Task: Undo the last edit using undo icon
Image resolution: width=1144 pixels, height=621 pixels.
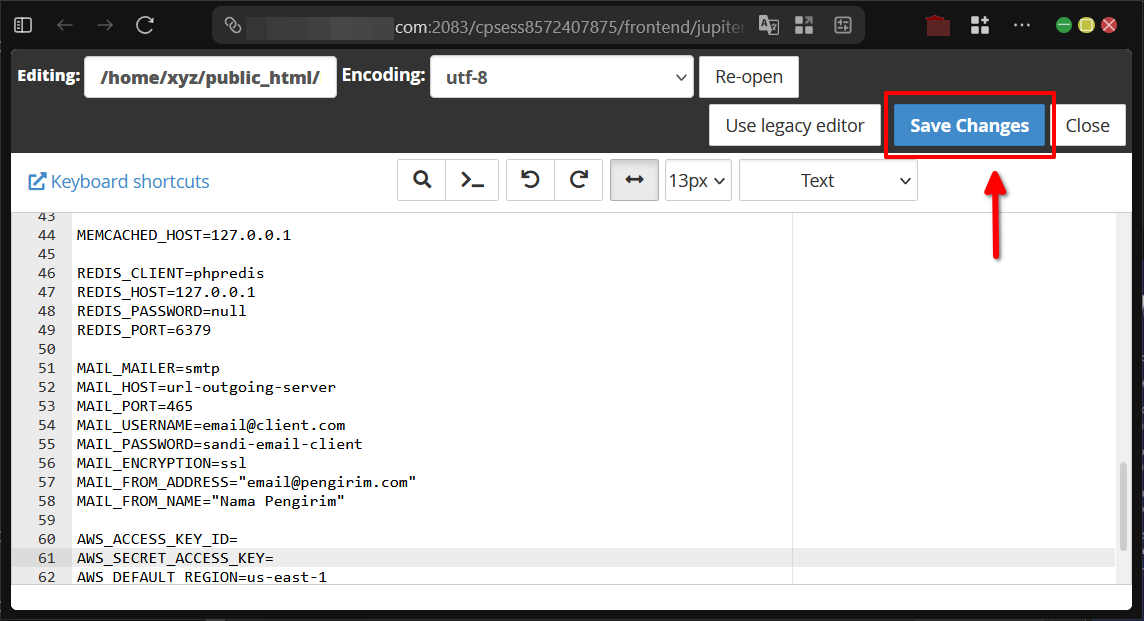Action: pyautogui.click(x=530, y=180)
